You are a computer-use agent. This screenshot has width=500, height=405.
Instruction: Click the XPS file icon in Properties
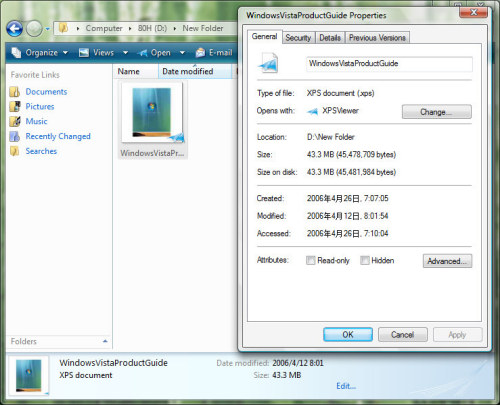click(268, 63)
